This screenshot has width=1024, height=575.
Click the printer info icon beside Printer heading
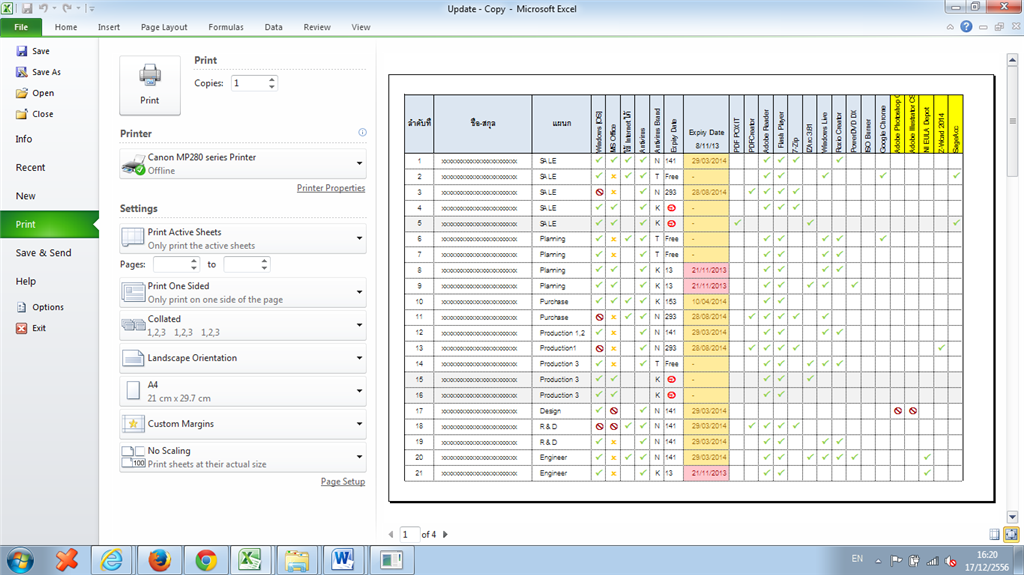362,132
